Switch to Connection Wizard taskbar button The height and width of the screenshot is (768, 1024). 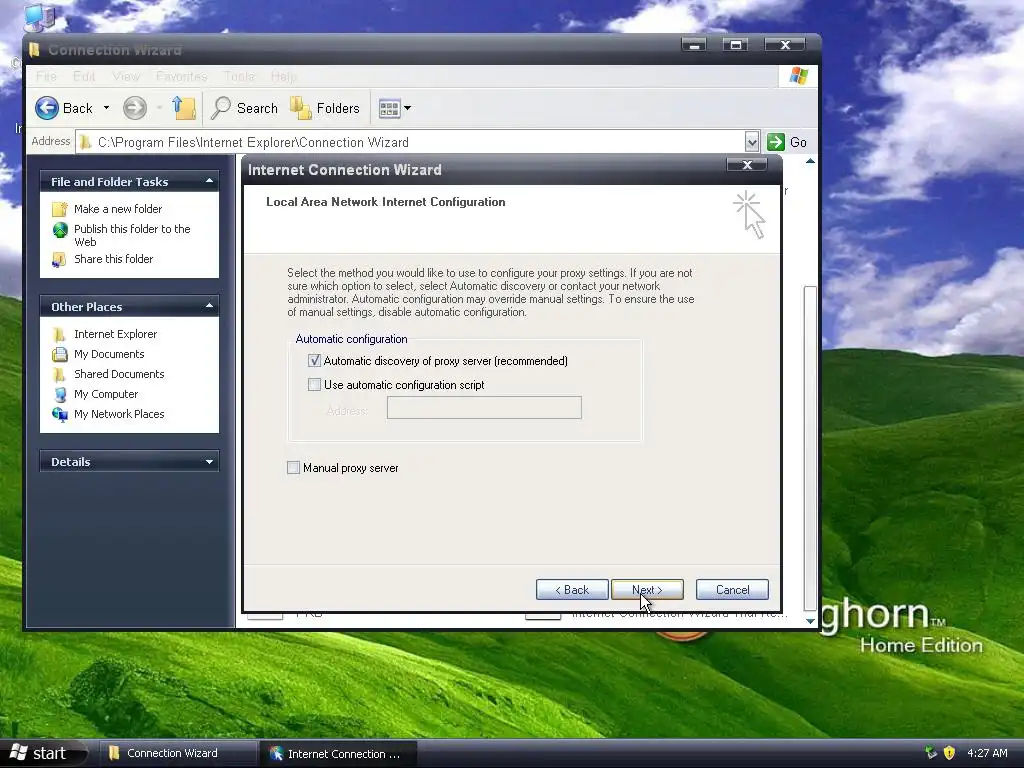point(176,753)
